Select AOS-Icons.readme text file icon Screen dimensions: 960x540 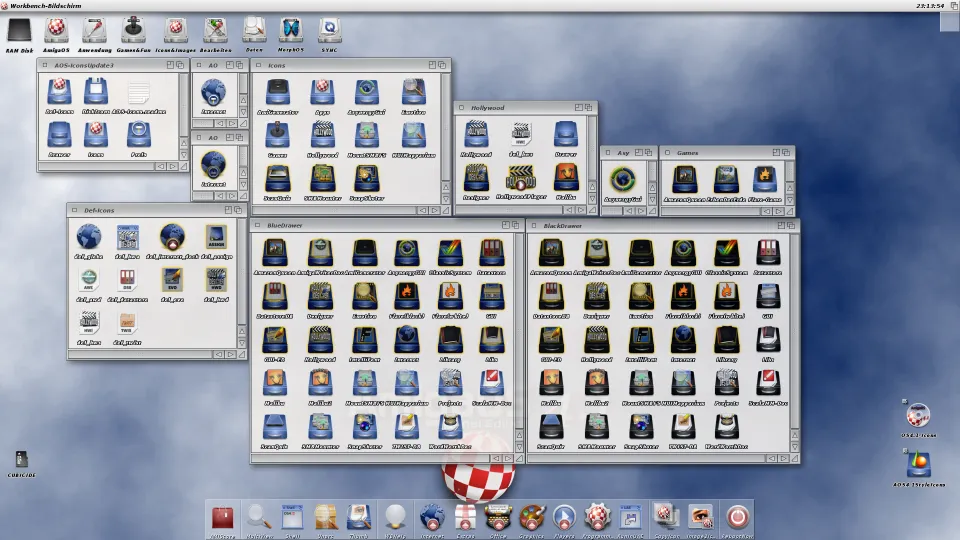[x=139, y=94]
